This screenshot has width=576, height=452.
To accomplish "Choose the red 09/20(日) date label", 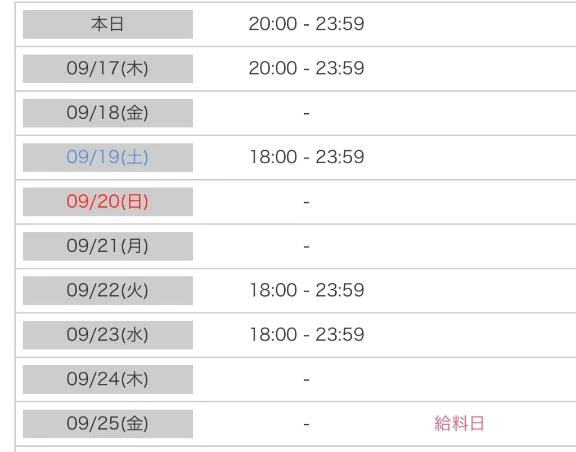I will pos(108,202).
